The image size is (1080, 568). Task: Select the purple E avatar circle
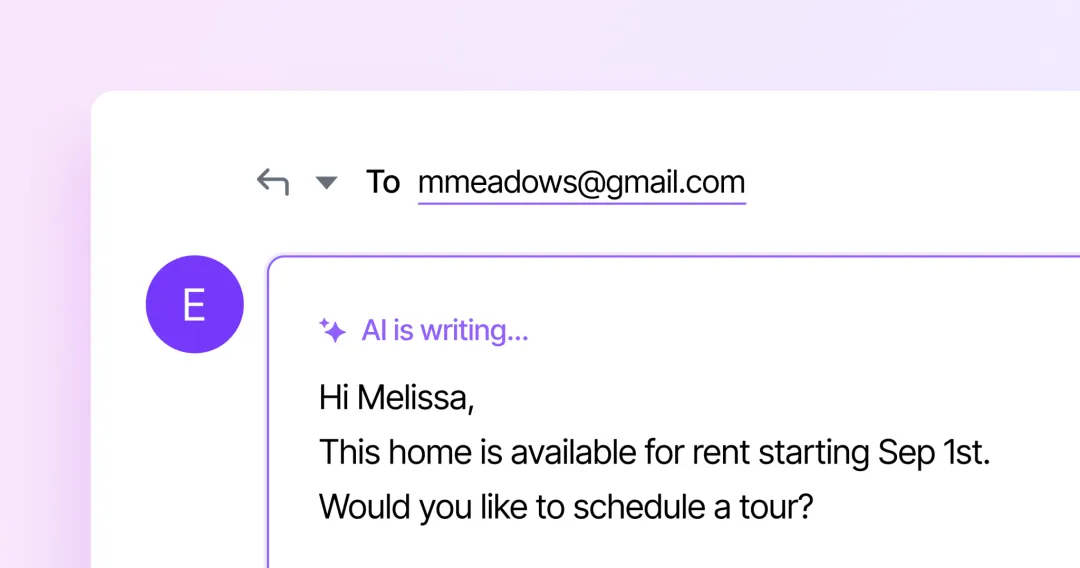[195, 304]
